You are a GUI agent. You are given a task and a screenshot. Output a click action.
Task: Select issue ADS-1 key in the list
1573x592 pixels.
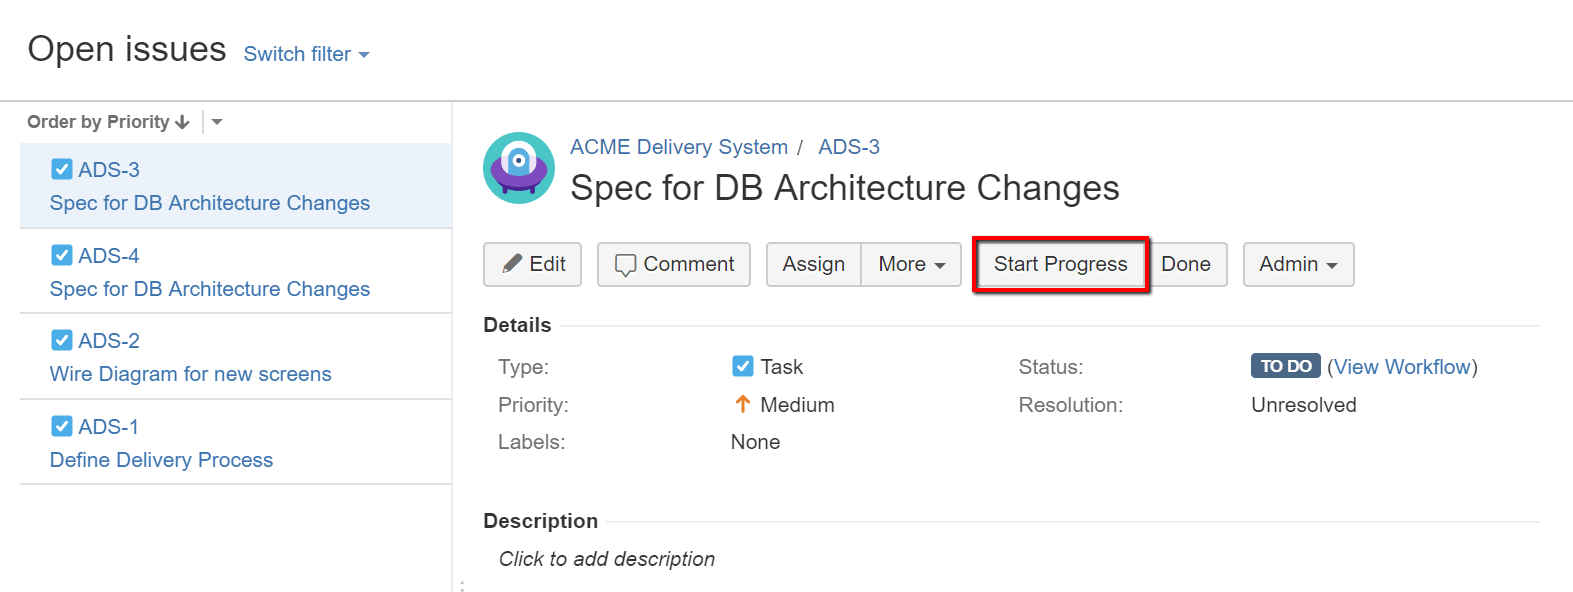[109, 427]
